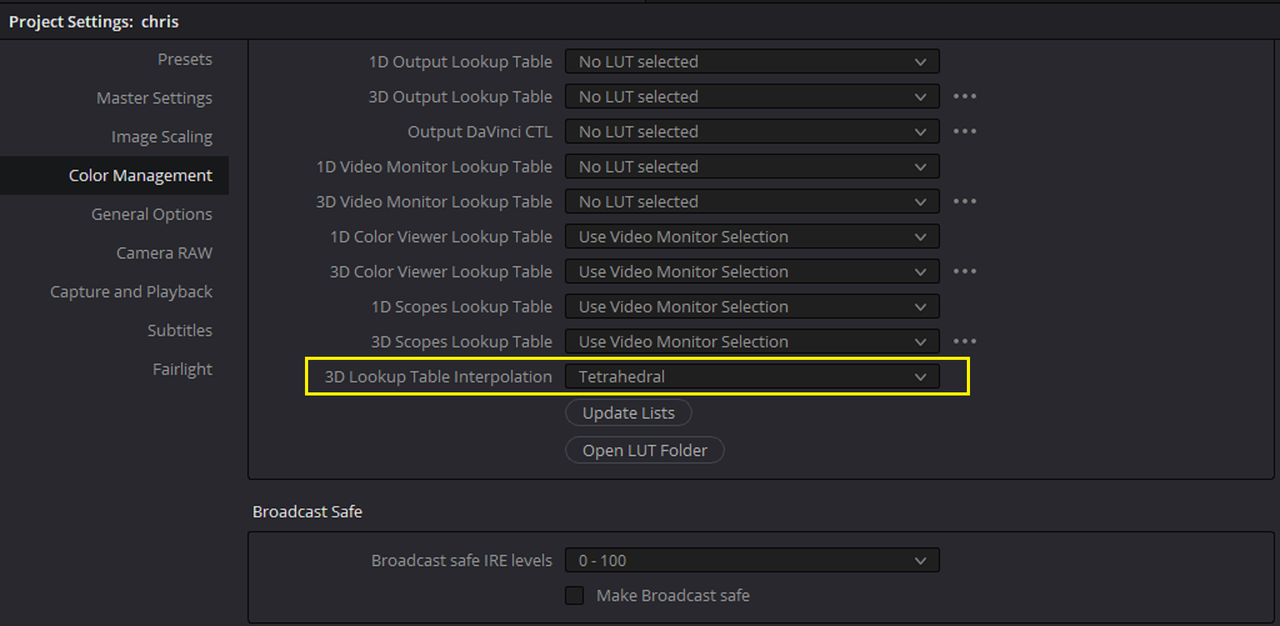Go to Camera RAW settings

[164, 253]
